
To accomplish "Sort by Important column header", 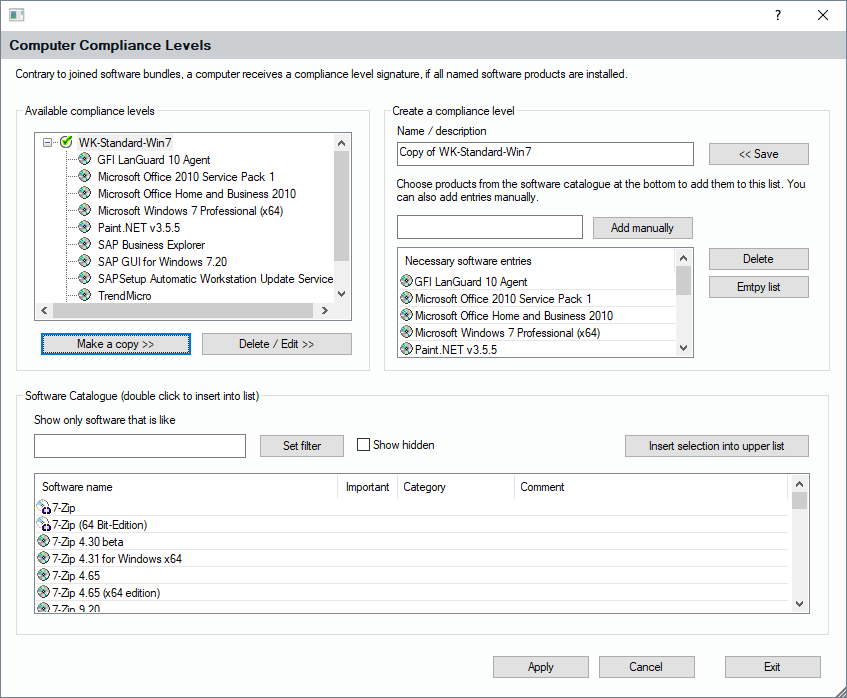I will [367, 487].
